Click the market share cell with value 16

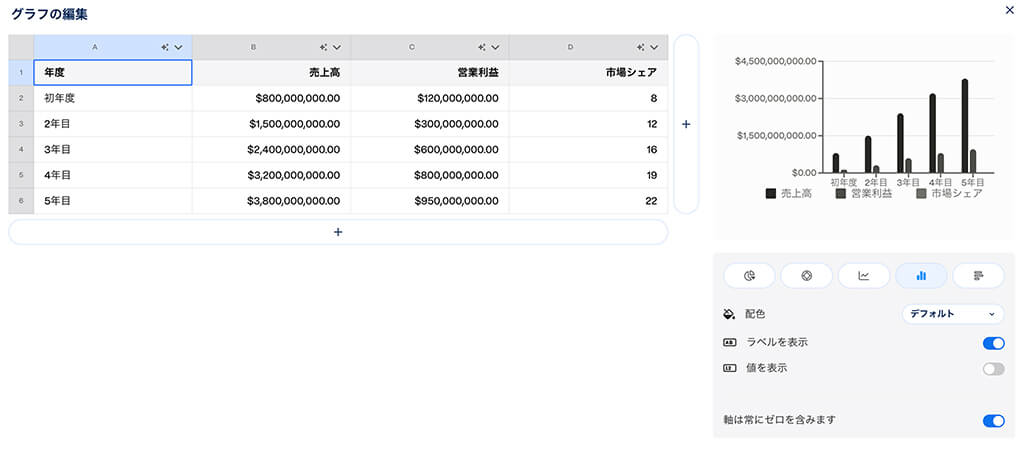coord(588,149)
